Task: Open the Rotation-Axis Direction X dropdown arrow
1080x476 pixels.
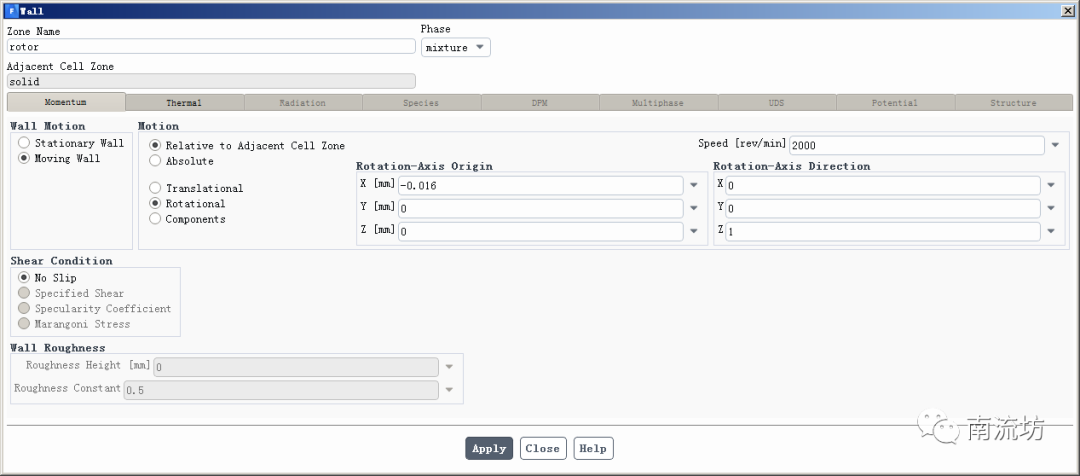Action: click(x=1050, y=185)
